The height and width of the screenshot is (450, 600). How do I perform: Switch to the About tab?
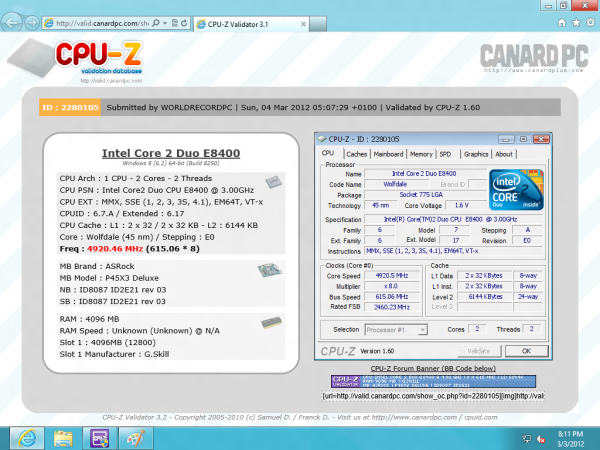point(504,154)
